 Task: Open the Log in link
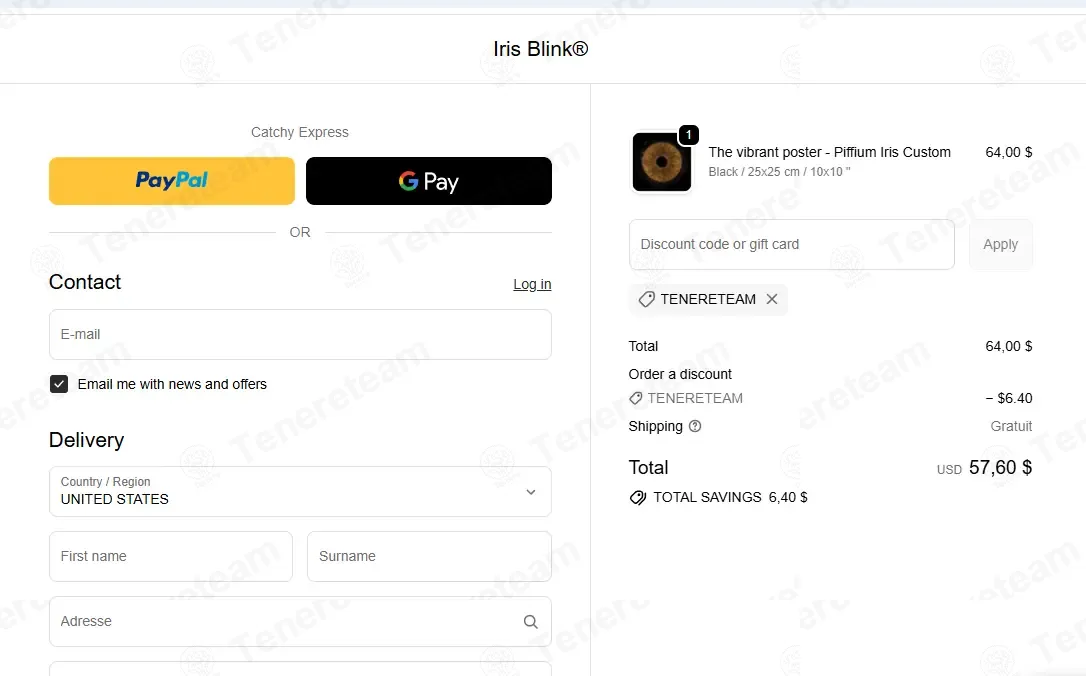(x=532, y=284)
